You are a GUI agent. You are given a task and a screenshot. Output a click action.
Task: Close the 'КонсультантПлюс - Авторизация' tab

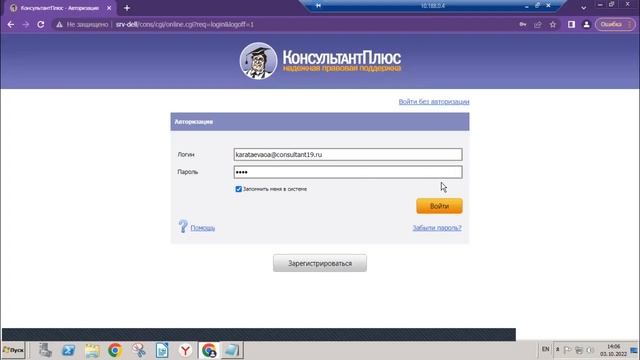click(x=109, y=8)
